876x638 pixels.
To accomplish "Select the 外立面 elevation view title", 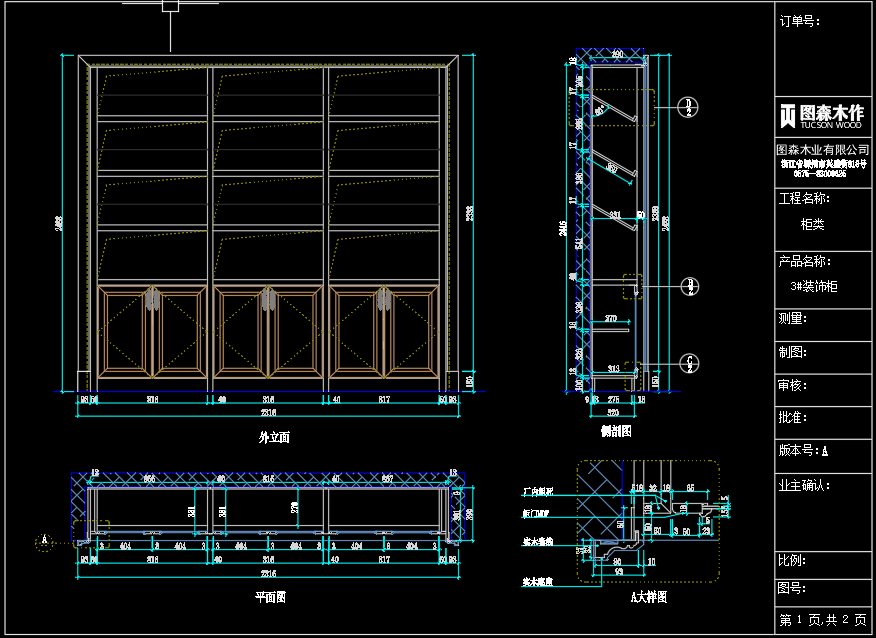I will (x=274, y=437).
